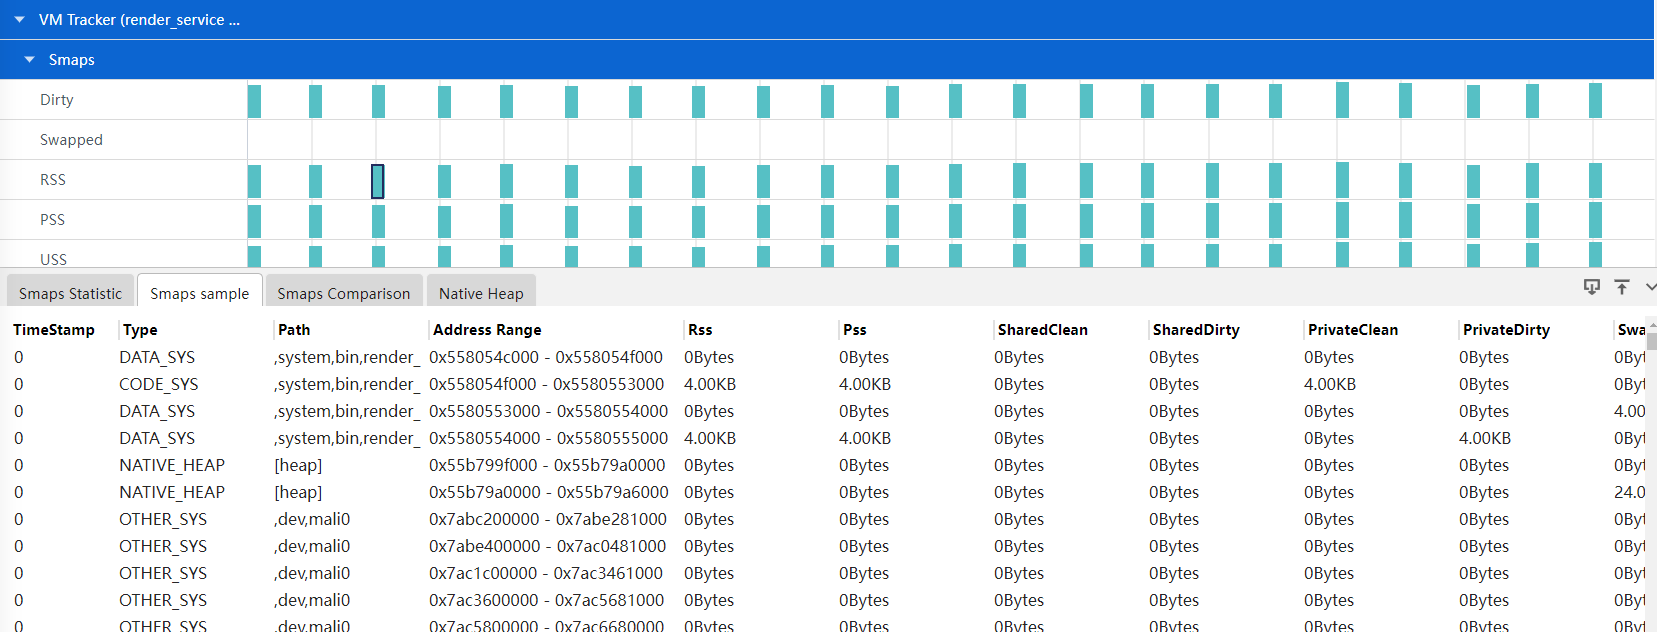Click the Swapped track label

[x=71, y=140]
